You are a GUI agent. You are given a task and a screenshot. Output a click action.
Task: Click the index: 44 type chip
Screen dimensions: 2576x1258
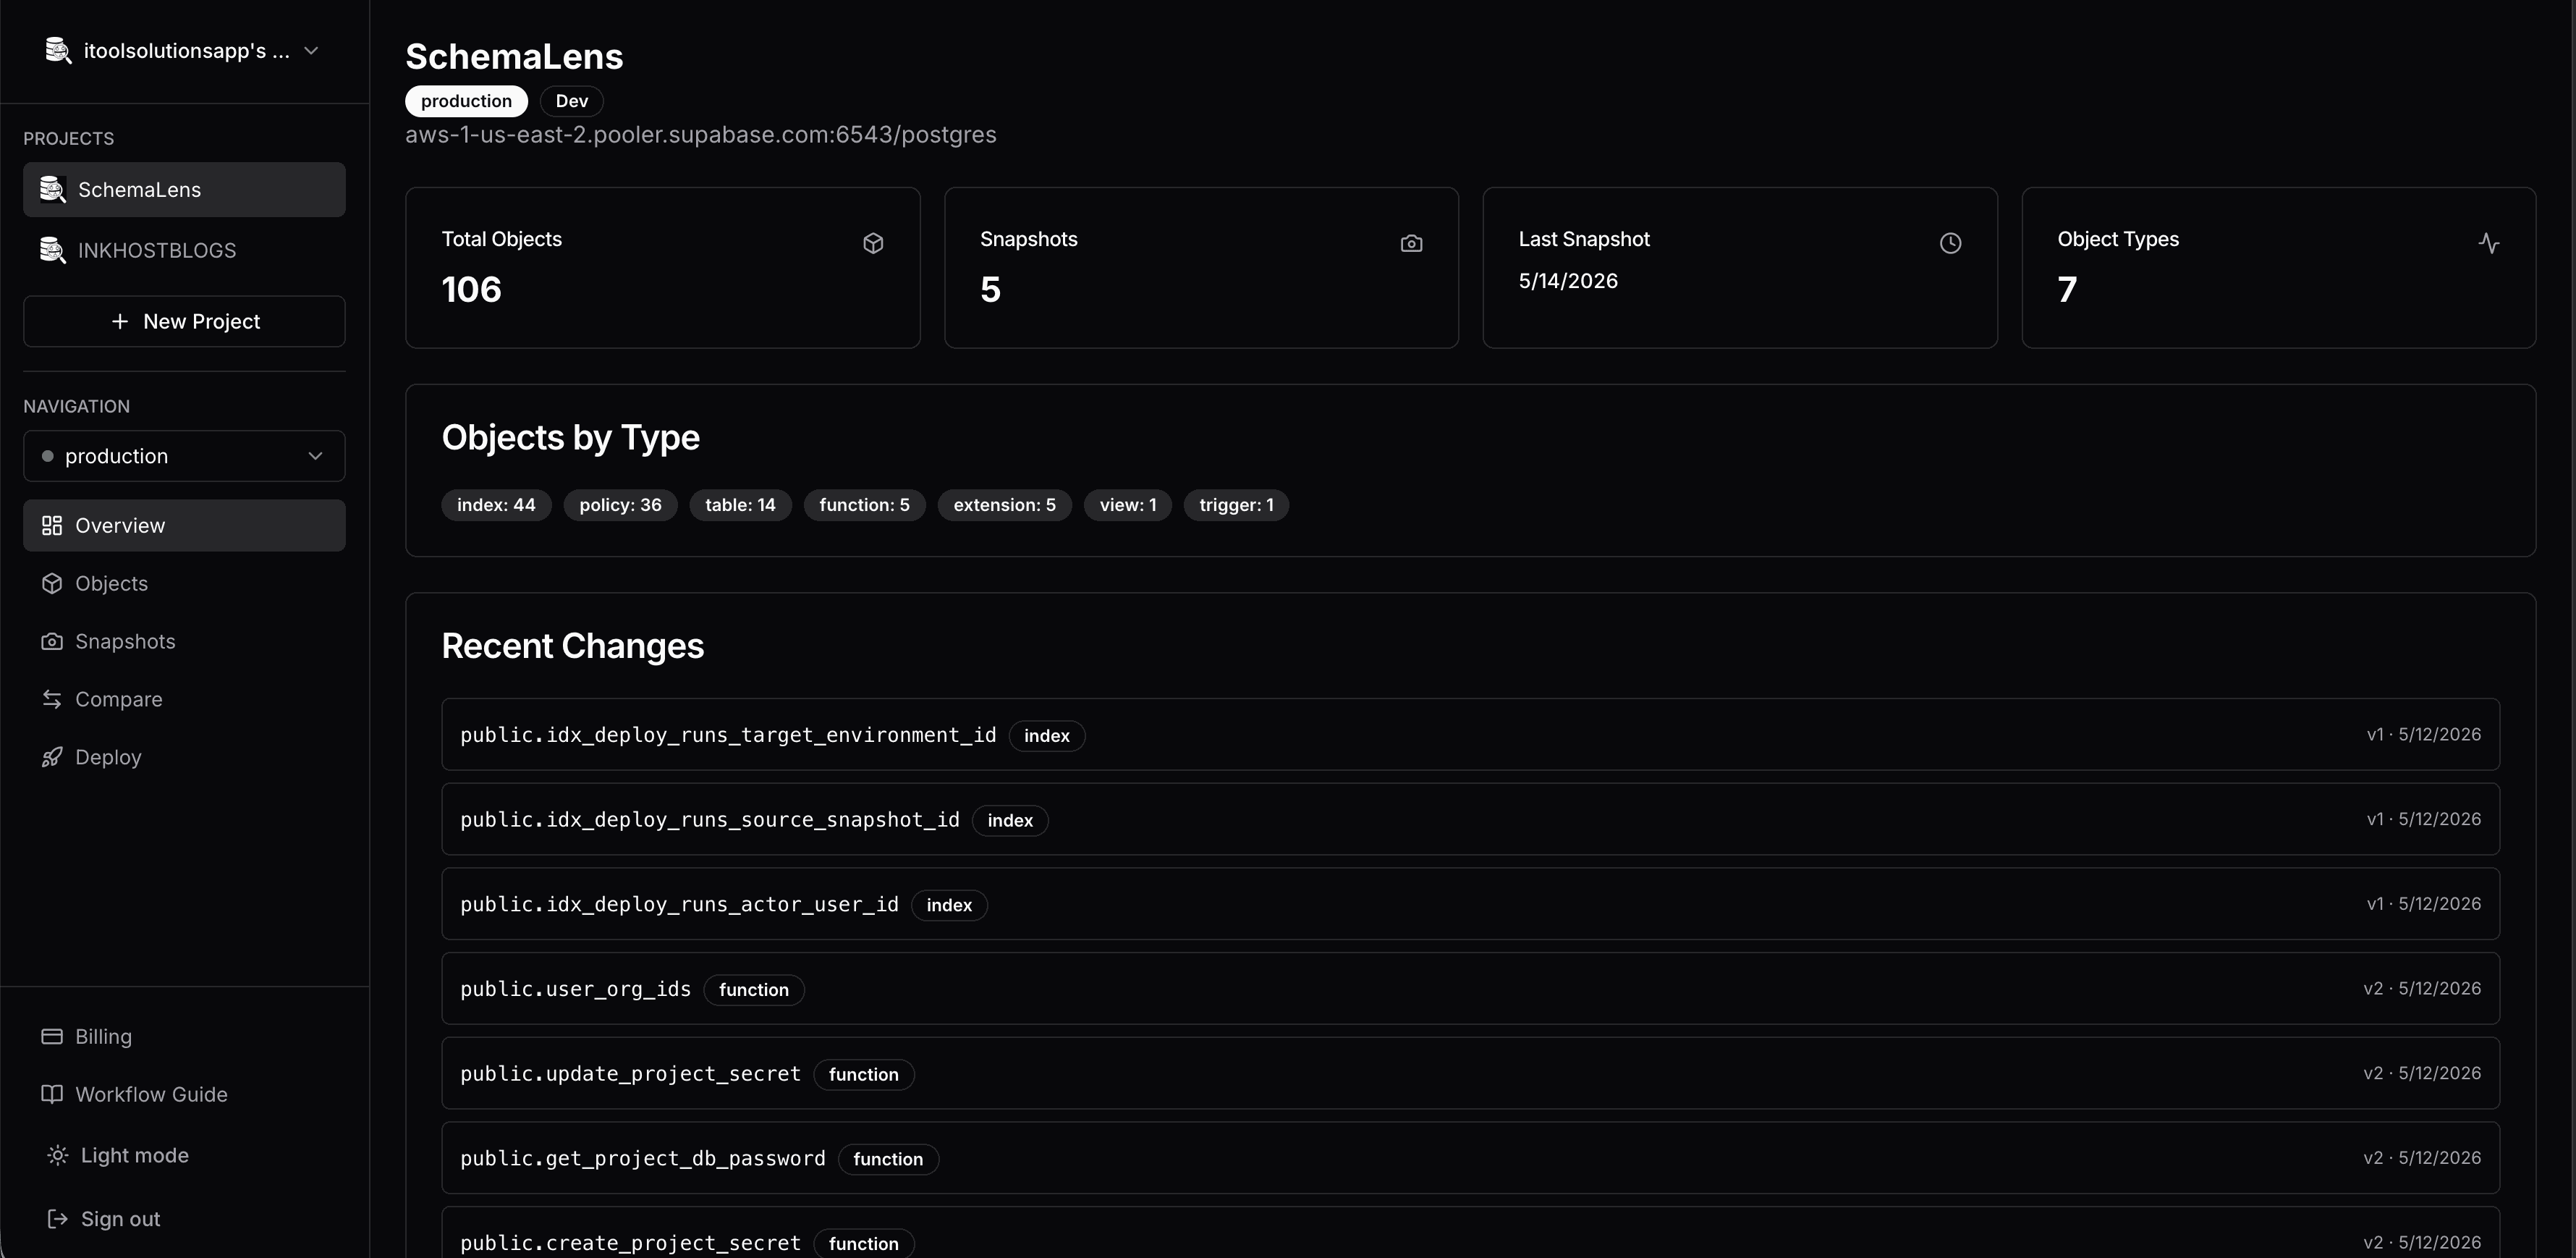tap(496, 505)
